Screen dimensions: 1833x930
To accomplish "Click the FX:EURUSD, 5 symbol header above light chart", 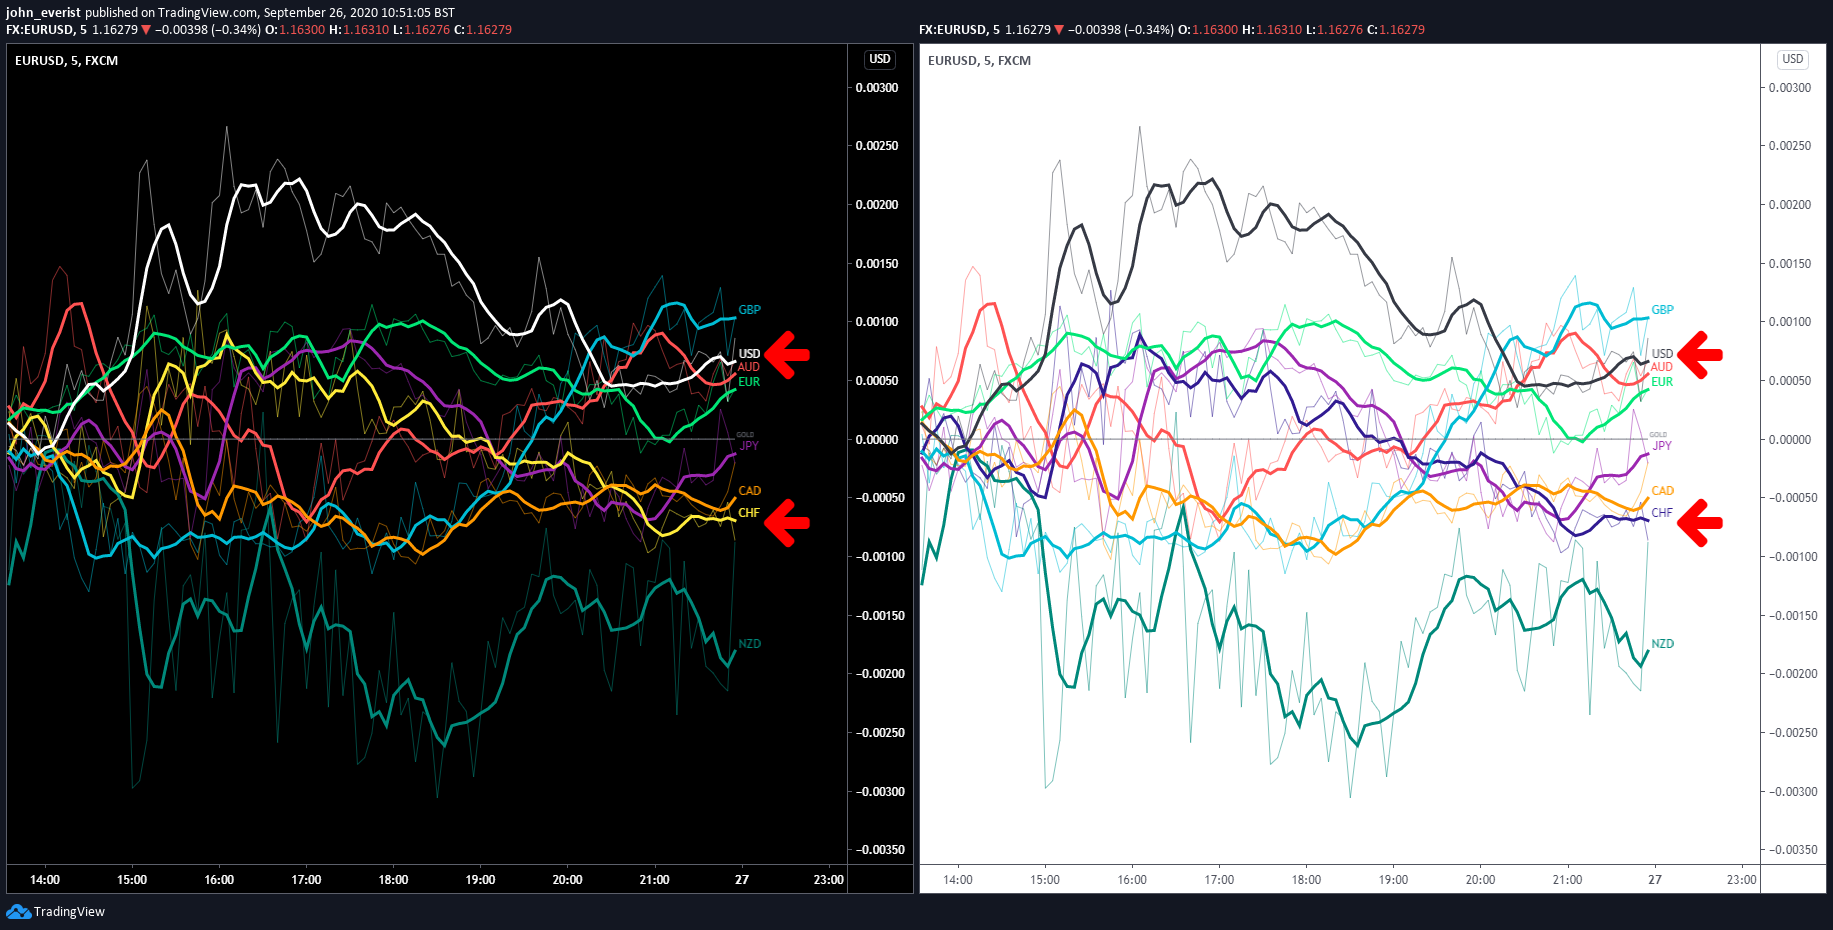I will click(959, 30).
